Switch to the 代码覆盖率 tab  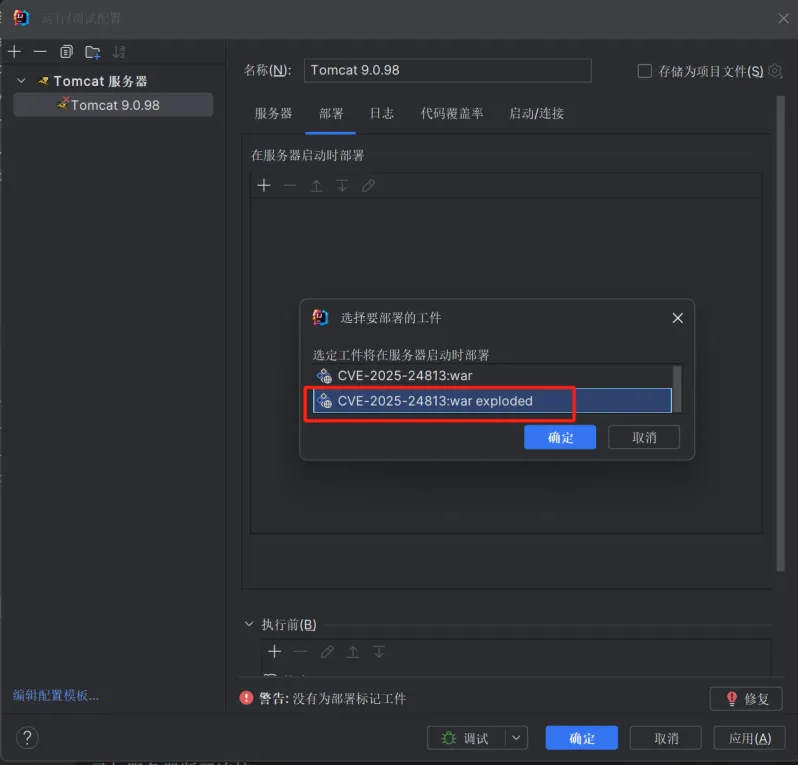(451, 113)
